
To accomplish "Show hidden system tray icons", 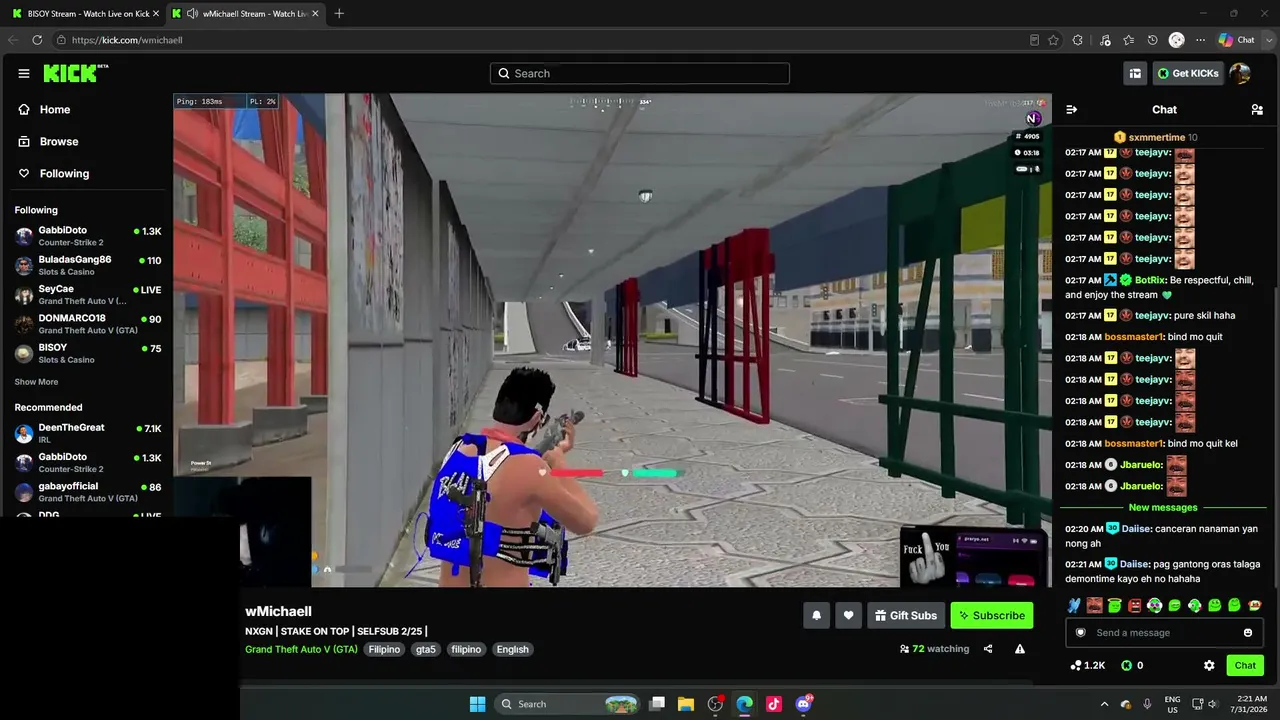I will pos(1104,704).
